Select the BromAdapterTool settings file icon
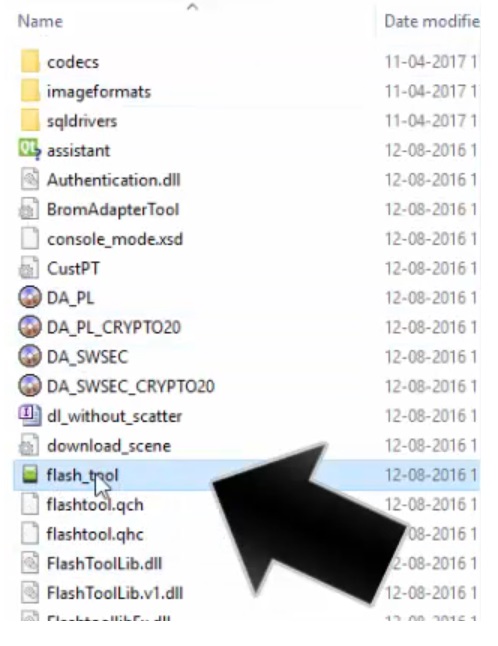Image resolution: width=498 pixels, height=646 pixels. (x=29, y=209)
